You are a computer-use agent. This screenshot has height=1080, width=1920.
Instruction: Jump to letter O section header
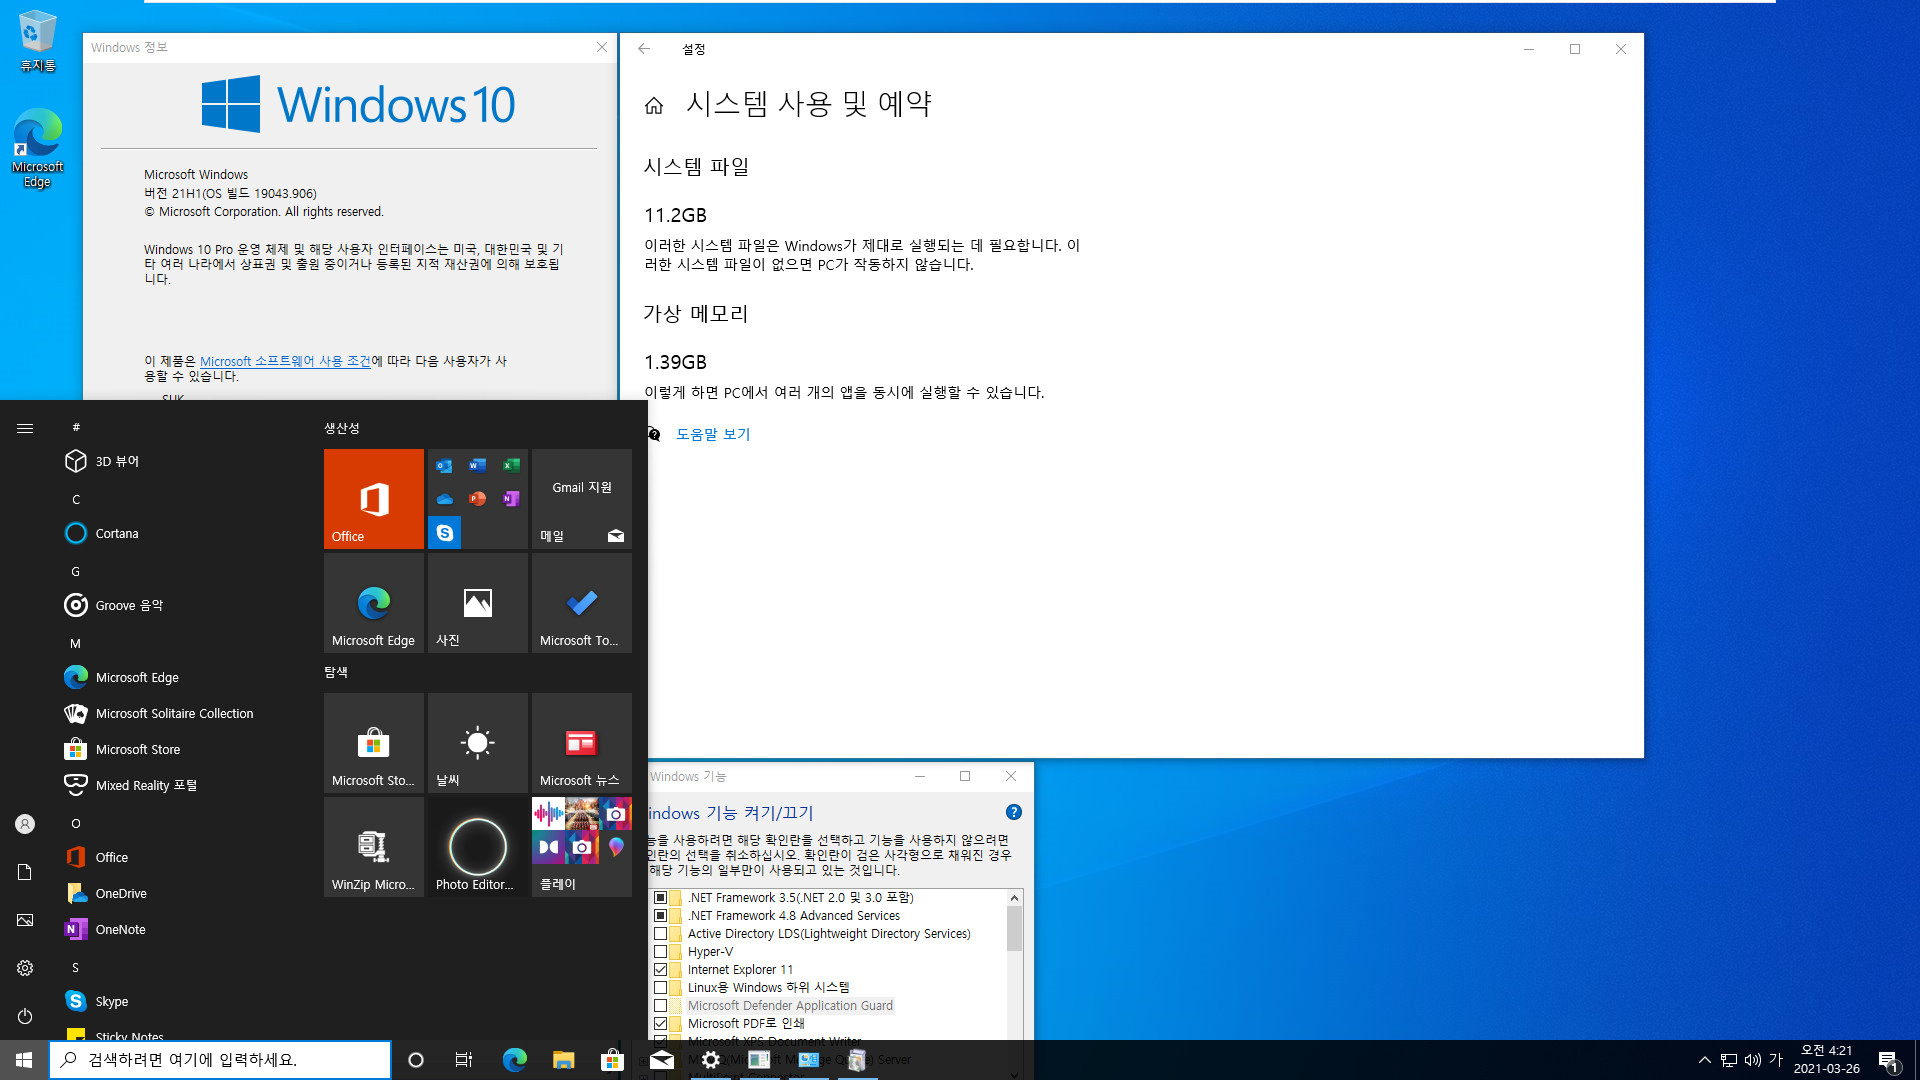coord(75,823)
